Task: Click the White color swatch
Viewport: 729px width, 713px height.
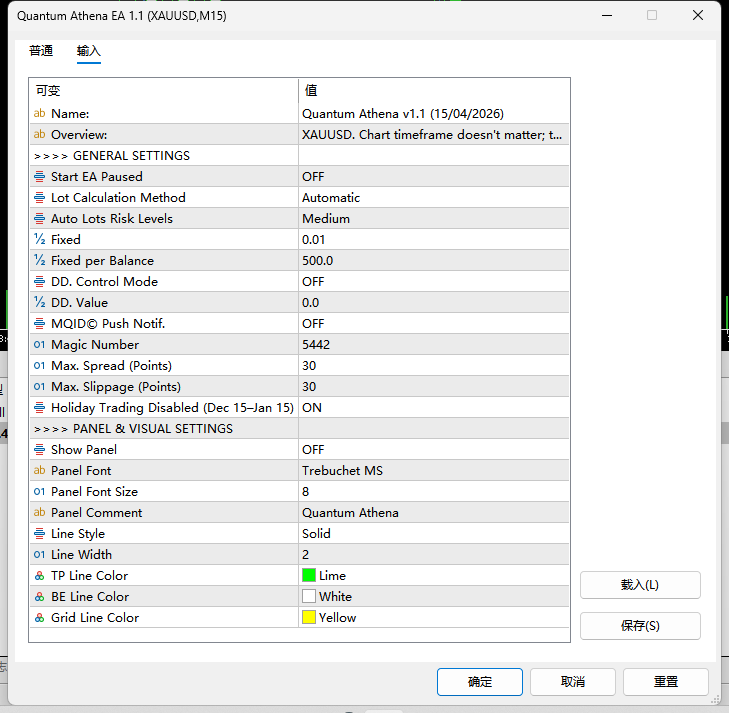Action: point(309,596)
